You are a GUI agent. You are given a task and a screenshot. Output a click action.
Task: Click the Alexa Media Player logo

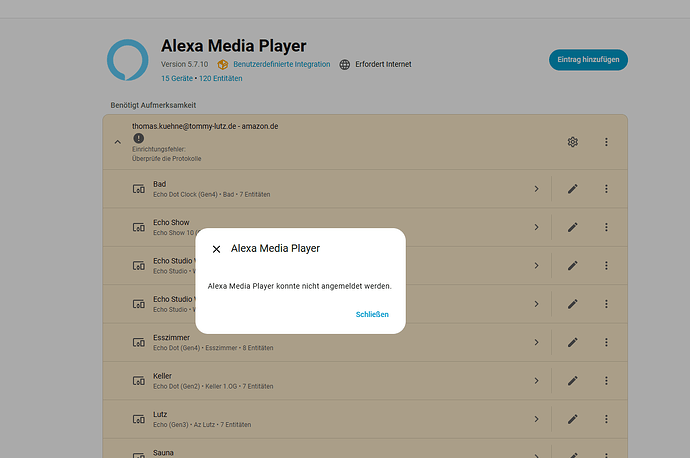[128, 60]
